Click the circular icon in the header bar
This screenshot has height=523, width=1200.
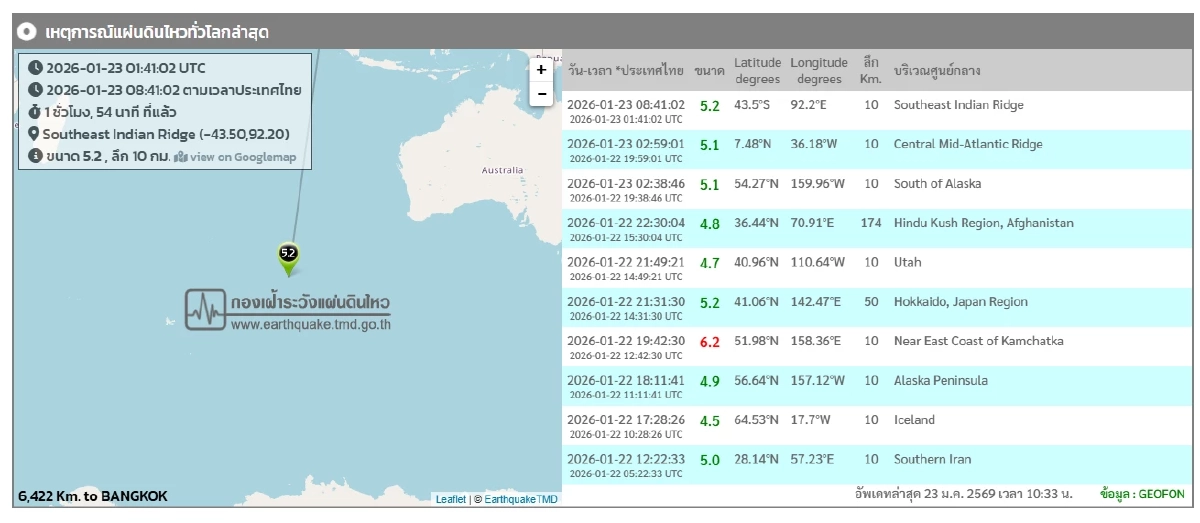click(x=28, y=32)
